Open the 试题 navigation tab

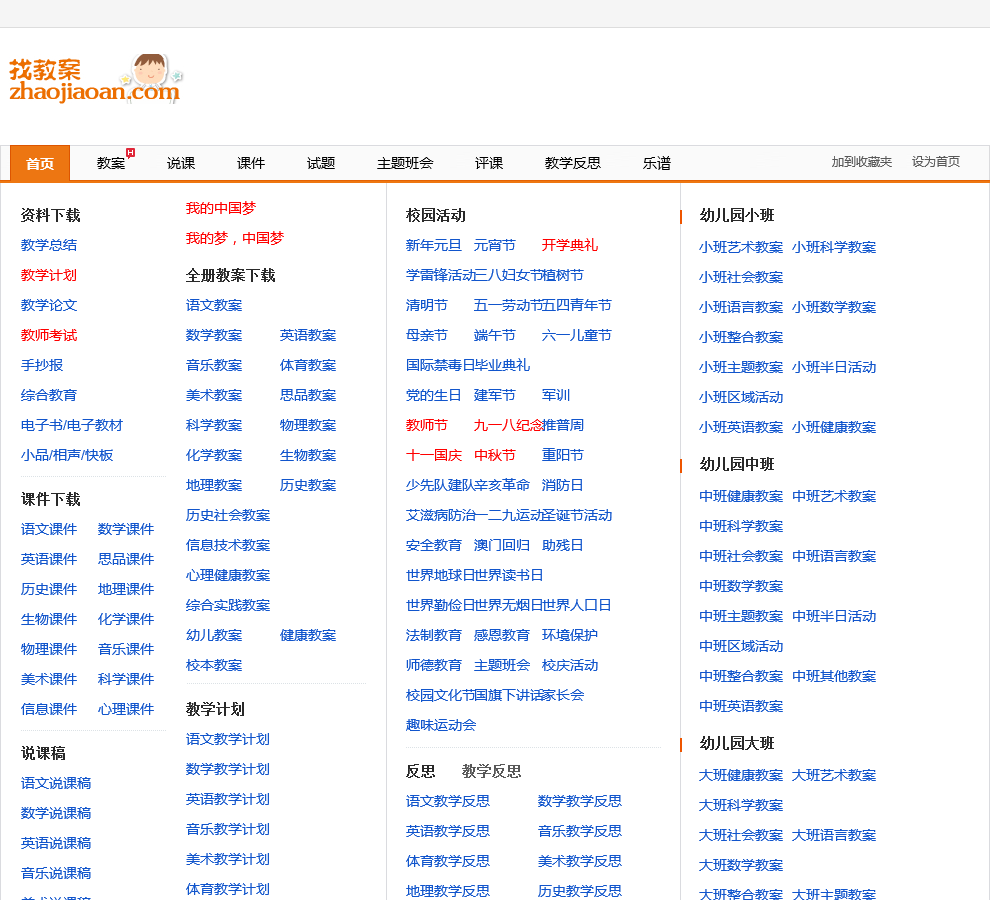point(321,164)
